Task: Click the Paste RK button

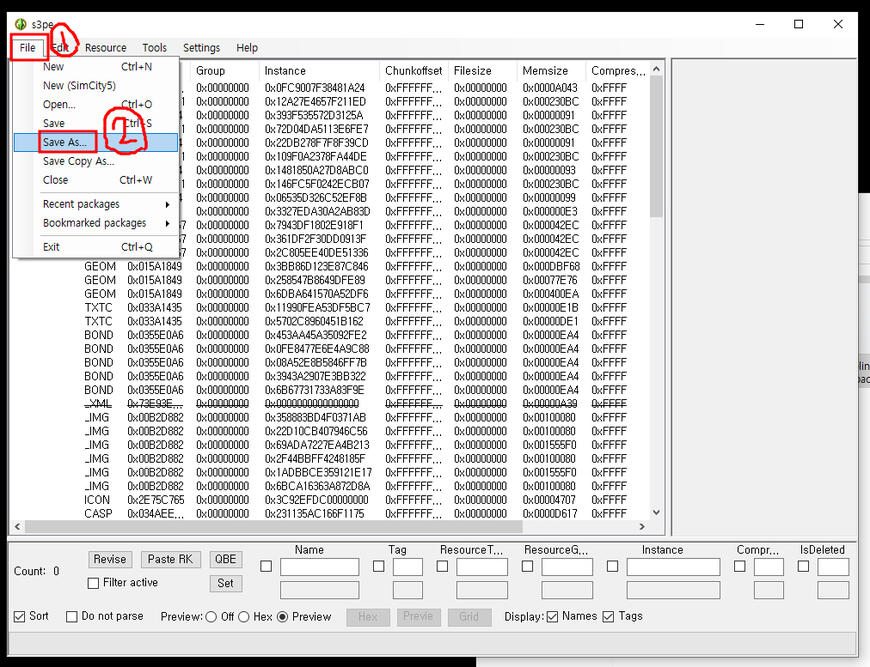Action: click(x=170, y=560)
